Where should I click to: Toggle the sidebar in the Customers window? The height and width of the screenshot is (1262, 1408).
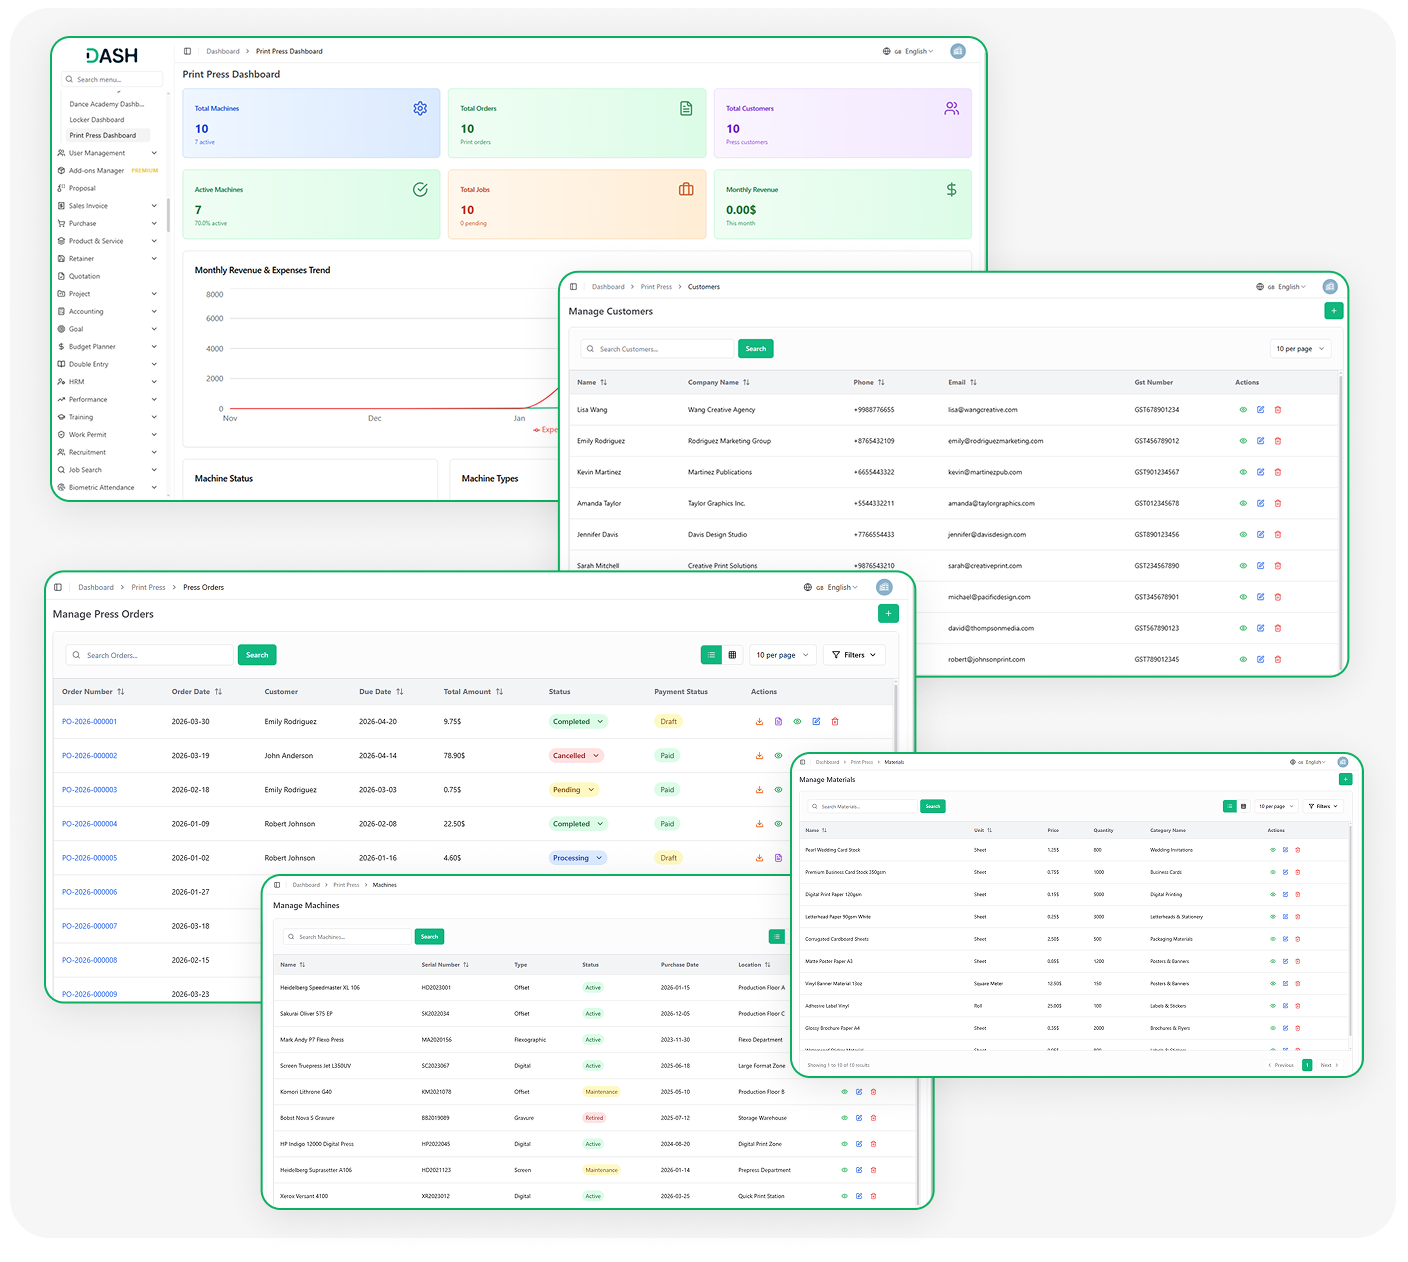pyautogui.click(x=573, y=287)
